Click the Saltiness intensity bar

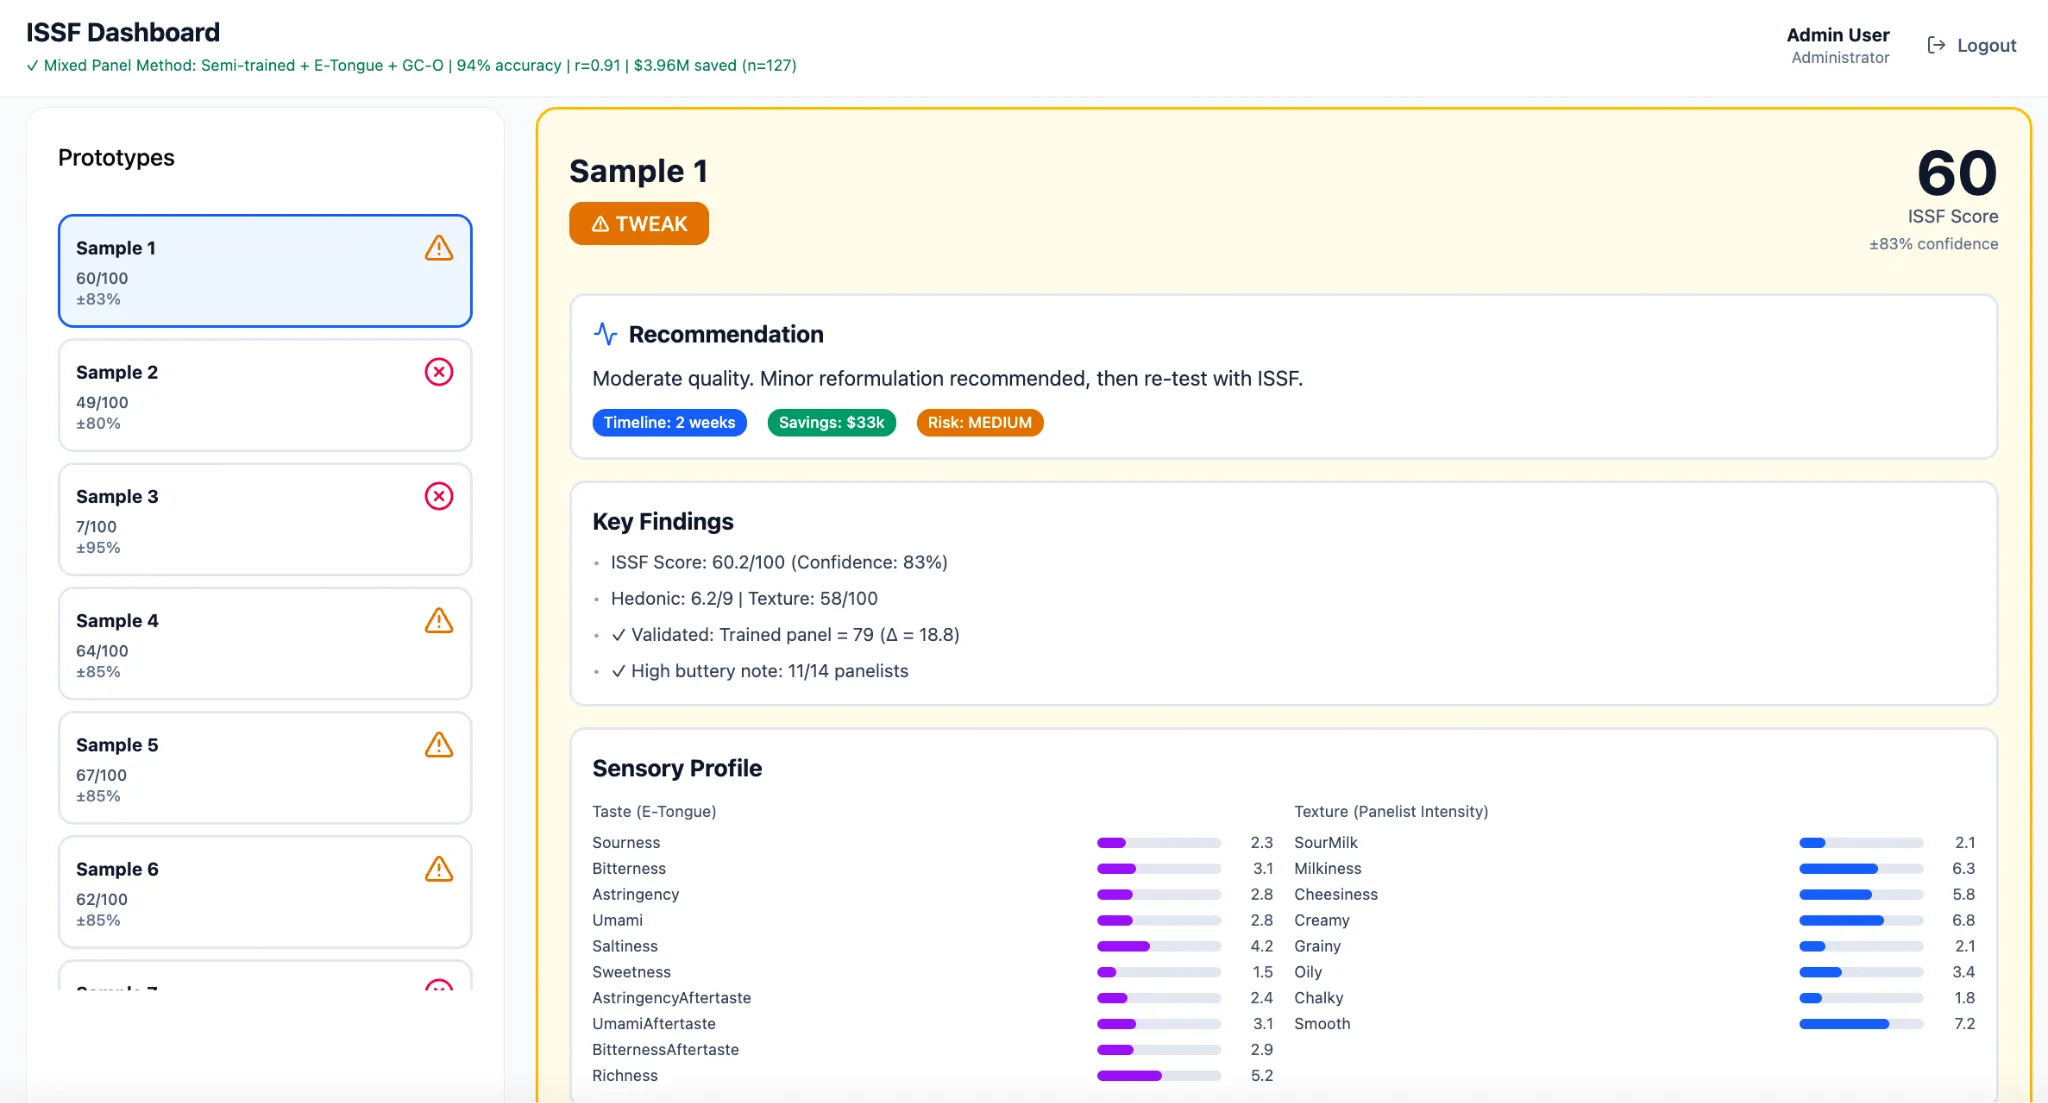point(1159,946)
